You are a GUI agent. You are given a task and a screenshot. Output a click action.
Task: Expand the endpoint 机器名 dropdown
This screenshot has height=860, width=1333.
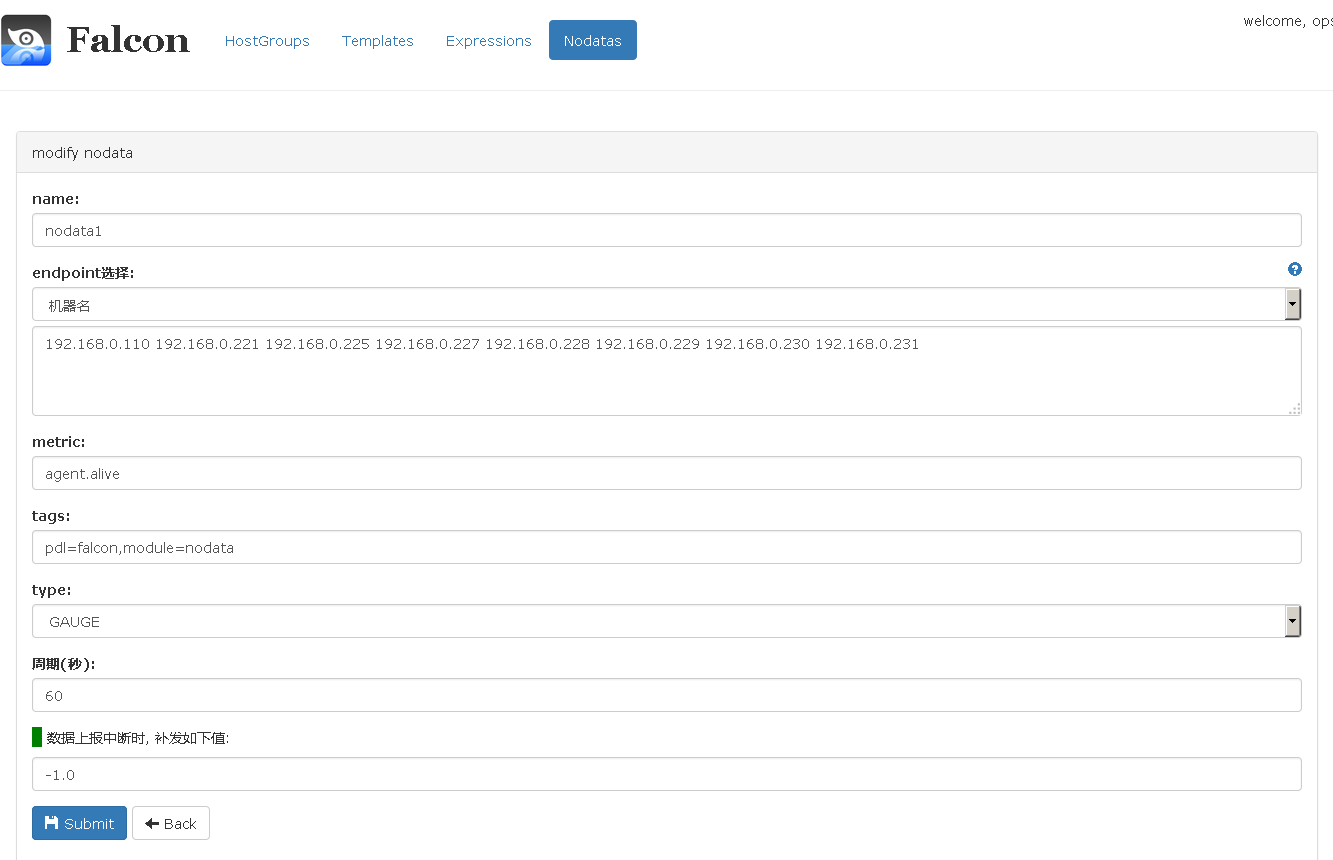coord(666,305)
